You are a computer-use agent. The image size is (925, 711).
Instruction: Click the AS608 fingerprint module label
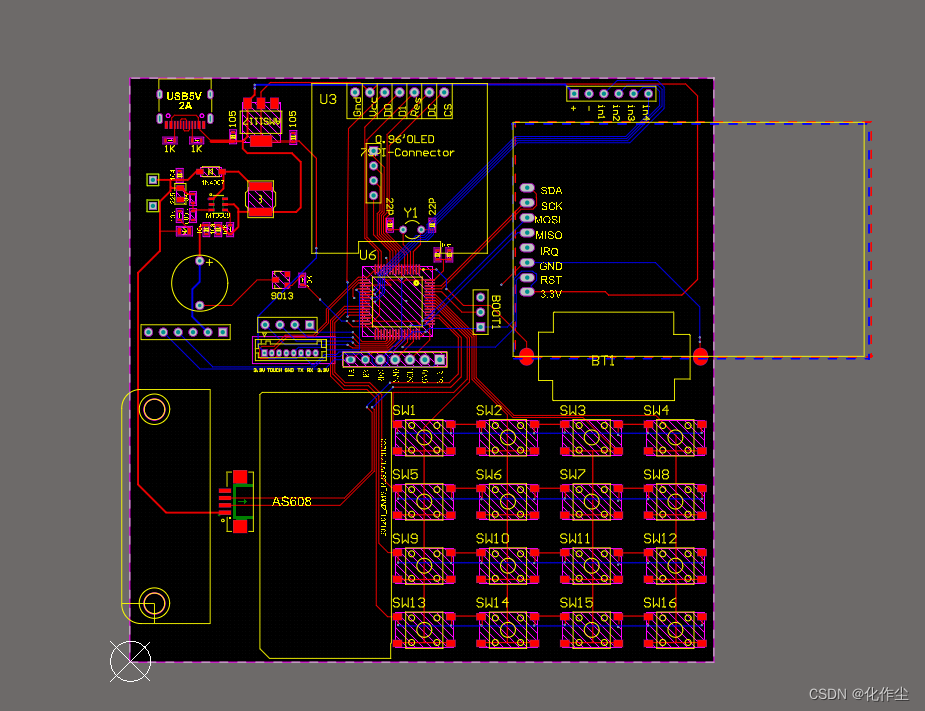coord(291,502)
